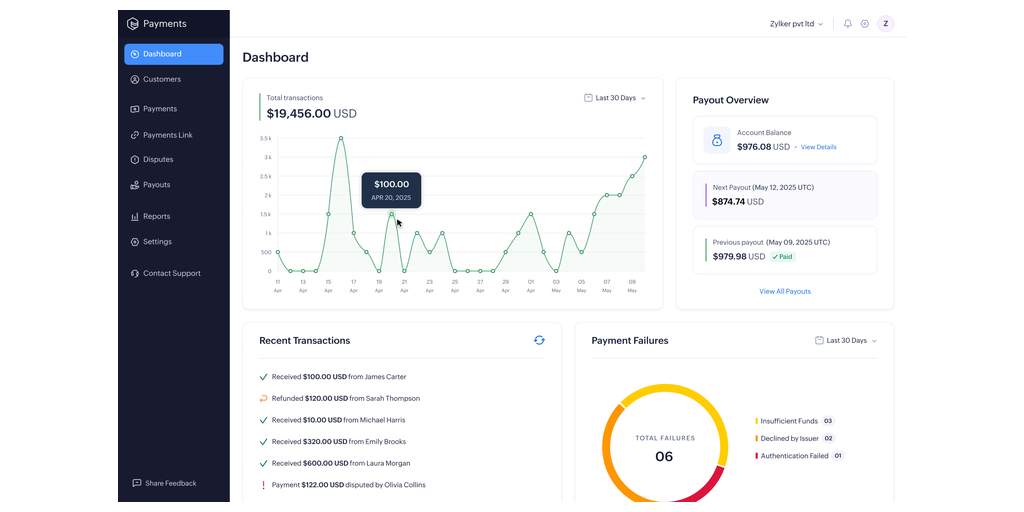Screen dimensions: 1024x512
Task: Open Total transactions Last 30 Days dropdown
Action: pyautogui.click(x=615, y=98)
